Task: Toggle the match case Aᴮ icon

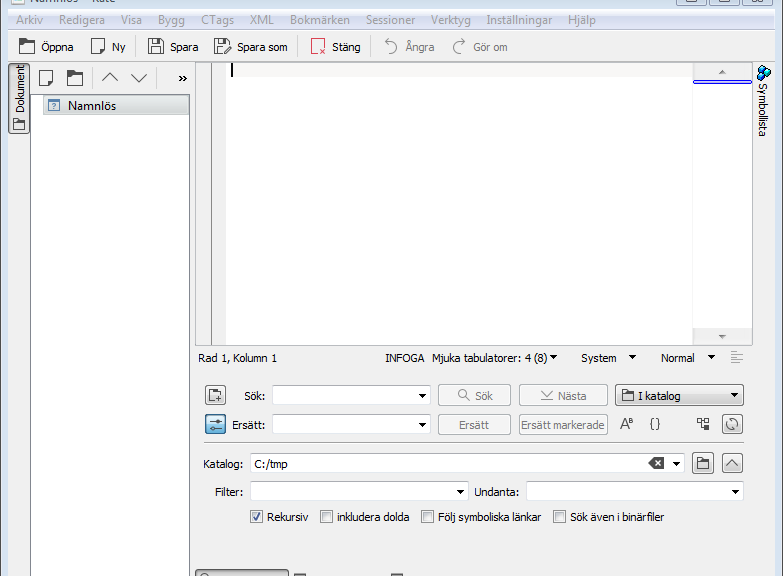Action: pyautogui.click(x=627, y=424)
